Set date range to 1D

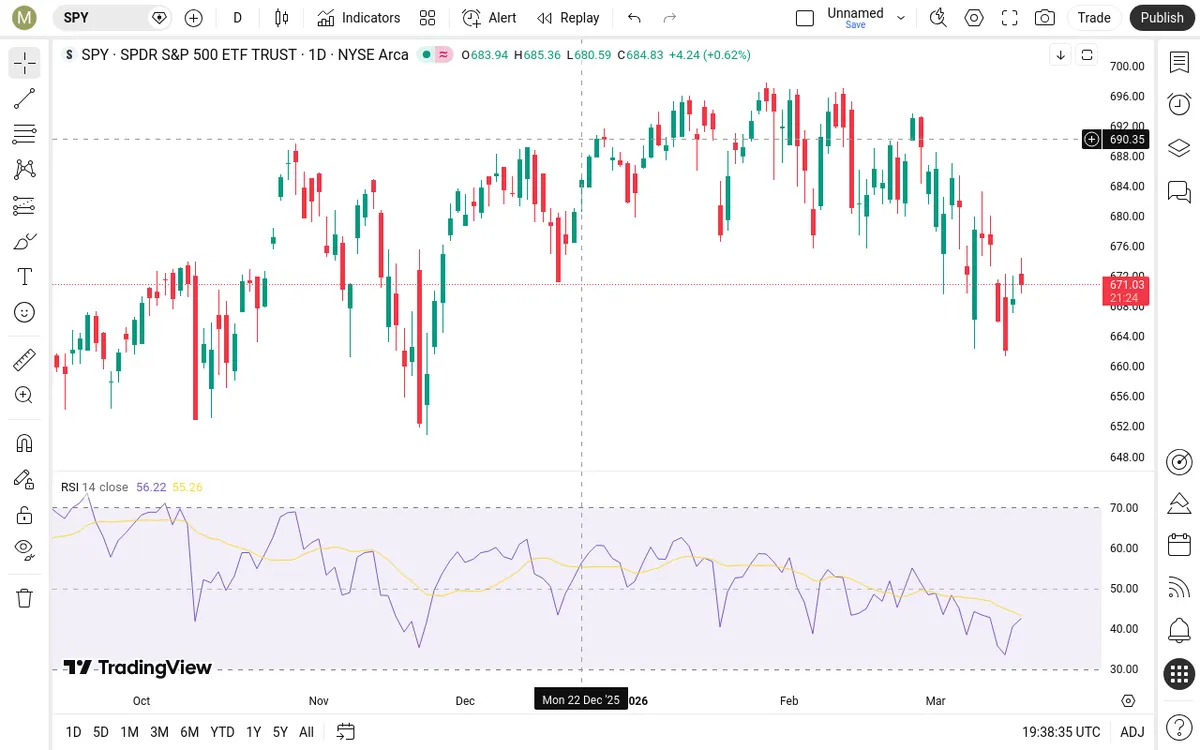click(x=73, y=732)
